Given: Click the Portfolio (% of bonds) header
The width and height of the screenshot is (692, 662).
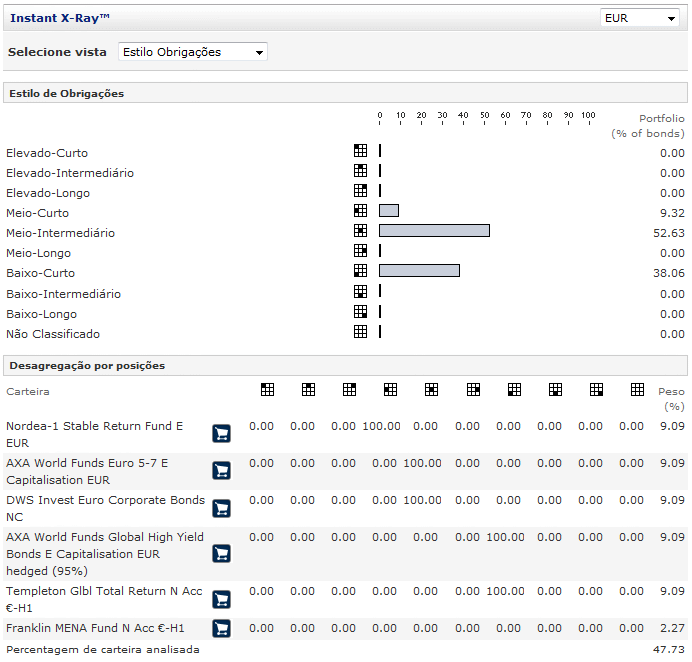Looking at the screenshot, I should click(x=648, y=126).
